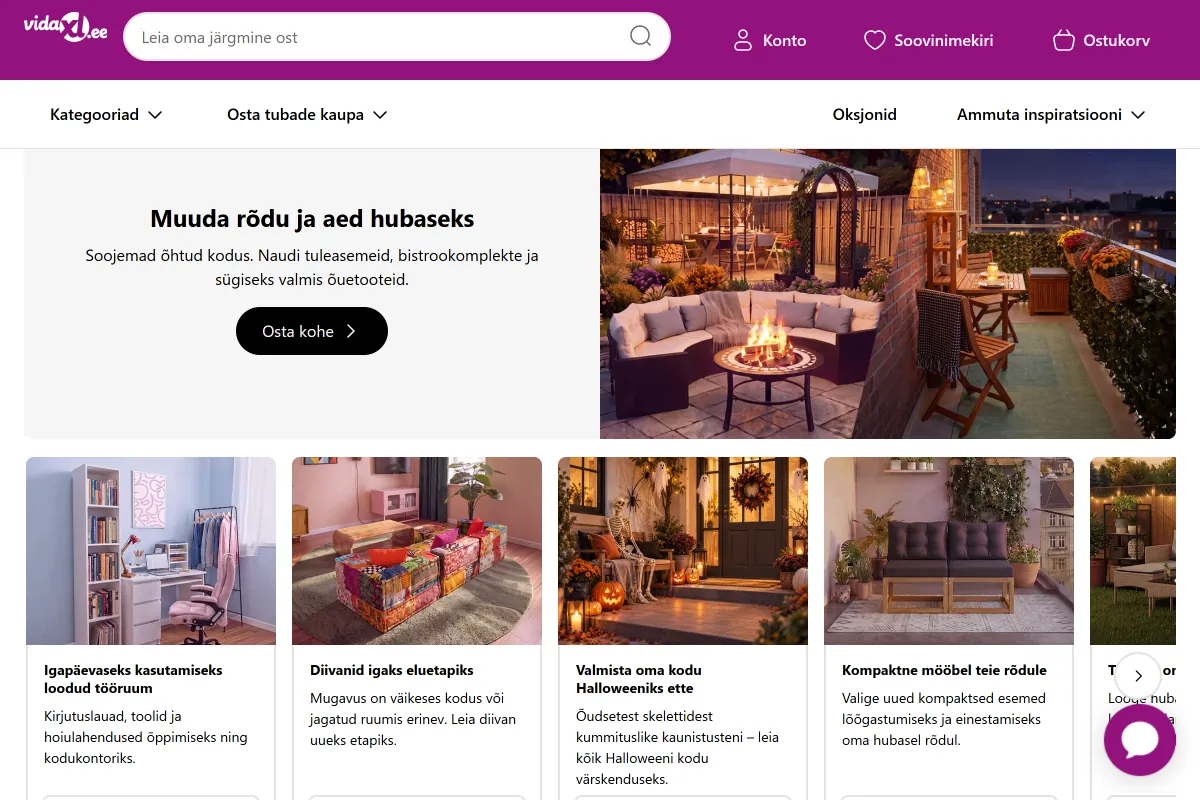
Task: Click the search magnifier icon
Action: point(640,37)
